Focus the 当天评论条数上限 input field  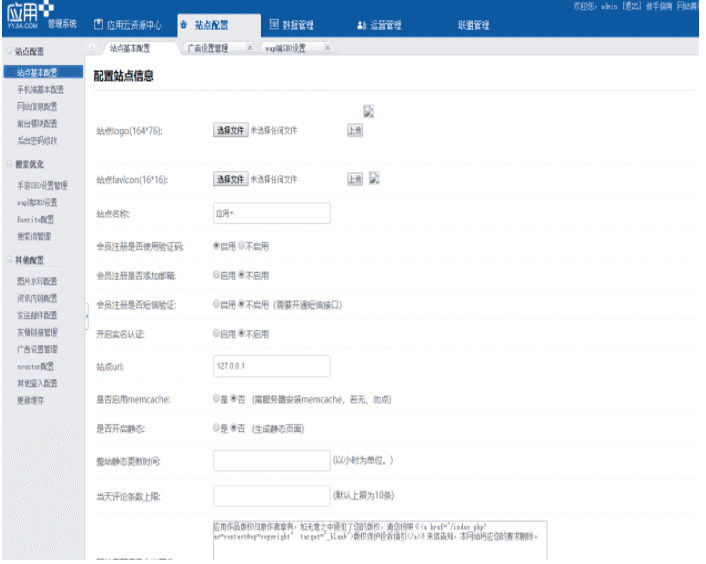point(272,496)
